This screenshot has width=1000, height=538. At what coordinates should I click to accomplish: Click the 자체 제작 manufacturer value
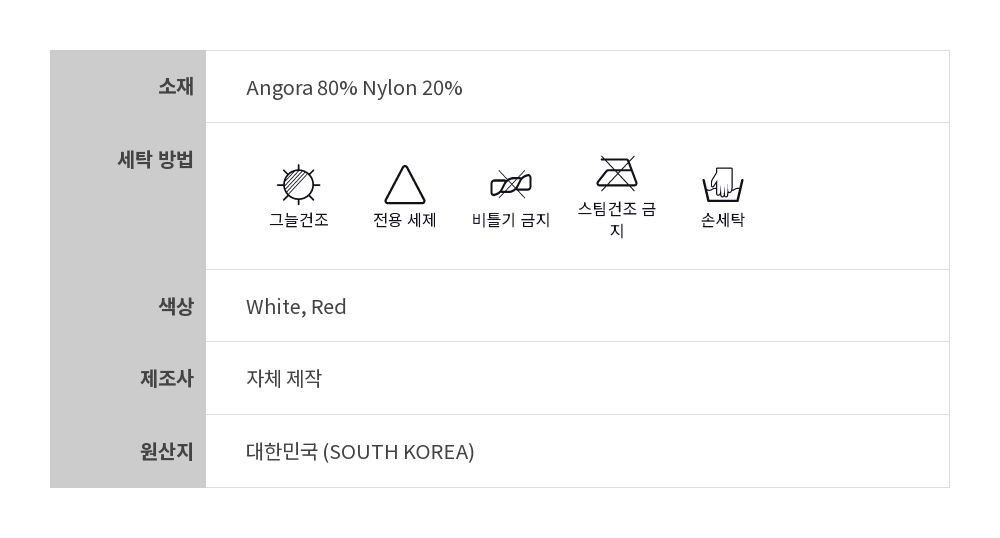(x=284, y=379)
